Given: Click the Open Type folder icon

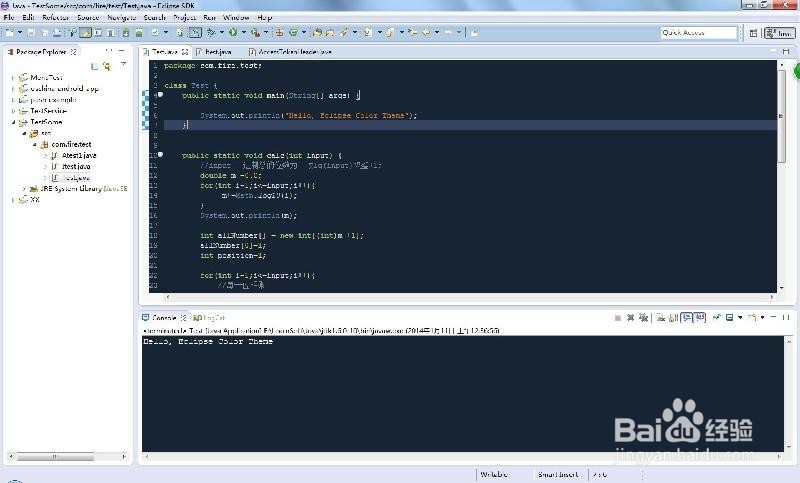Looking at the screenshot, I should coord(317,33).
